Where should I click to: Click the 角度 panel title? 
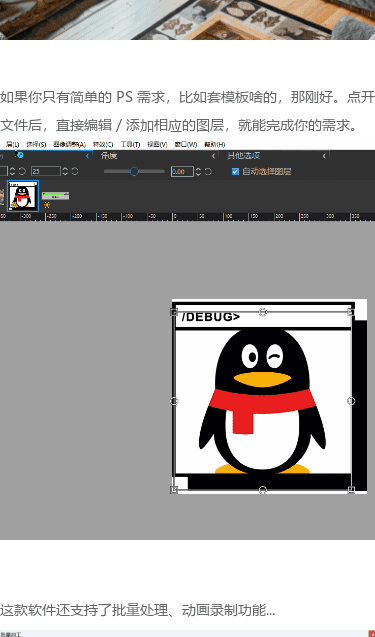tap(109, 156)
